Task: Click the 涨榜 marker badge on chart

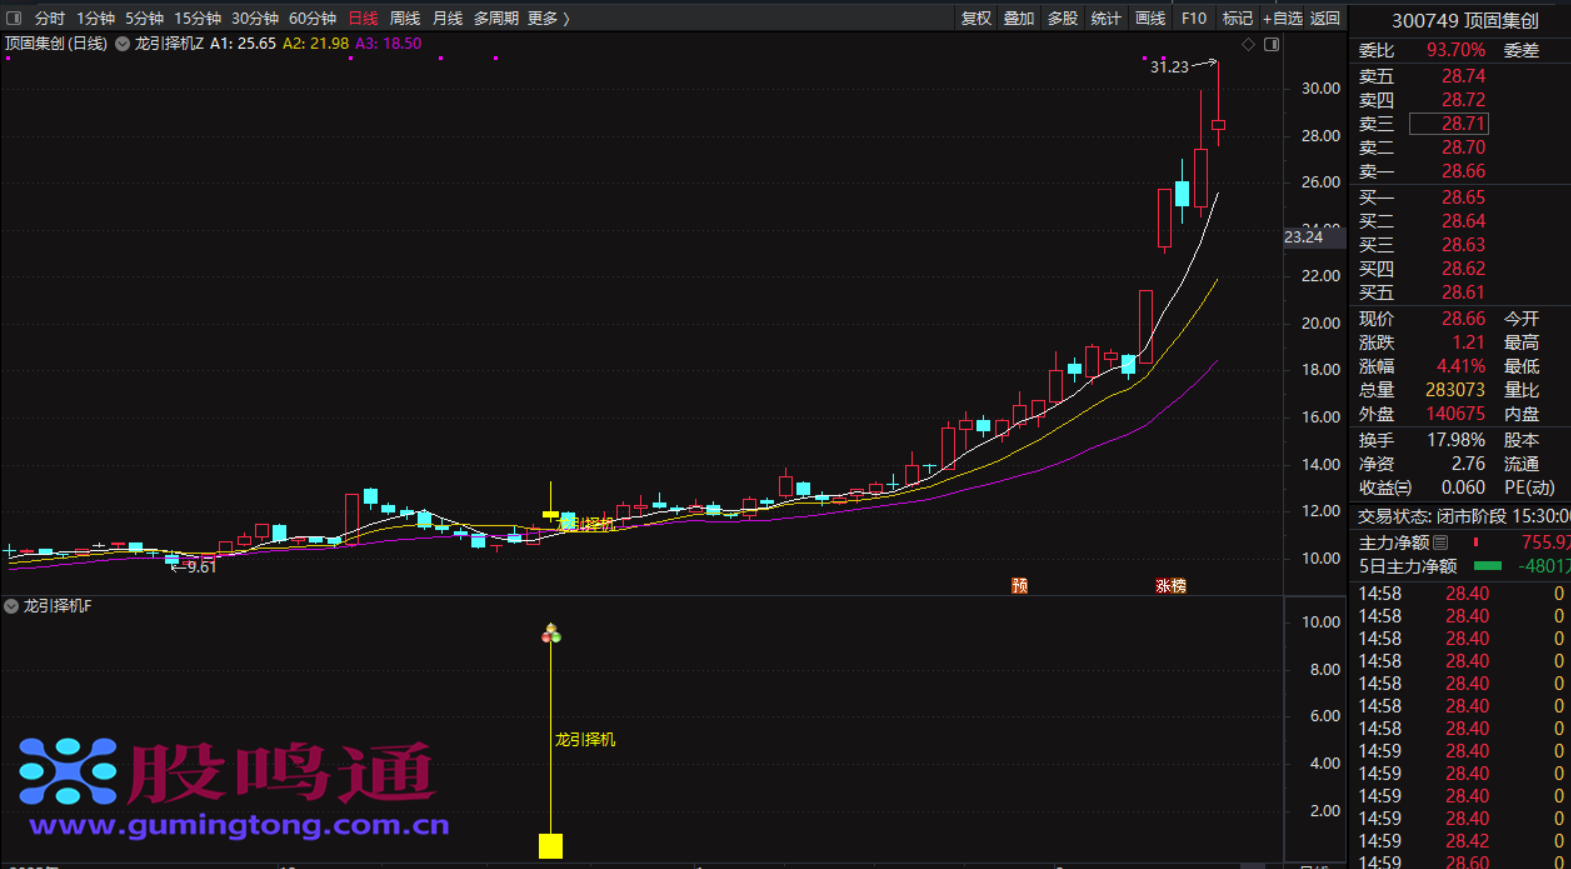Action: pyautogui.click(x=1170, y=586)
